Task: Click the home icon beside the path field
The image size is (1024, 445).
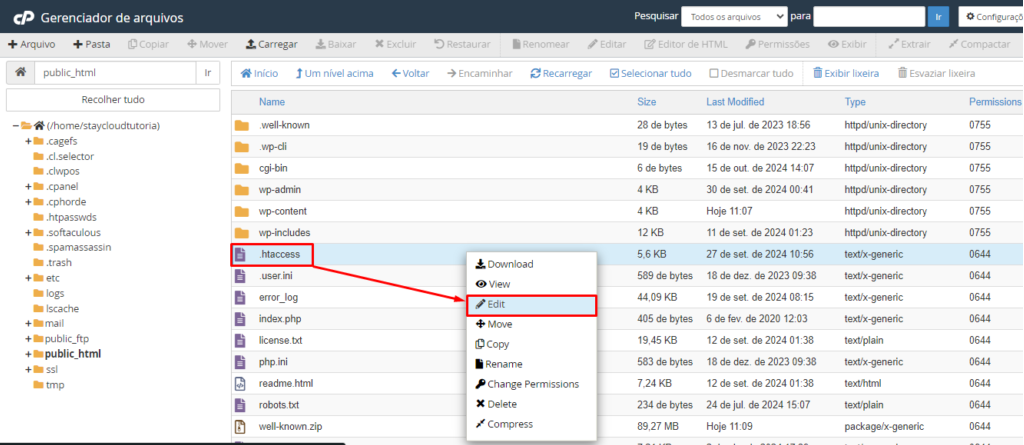Action: click(x=20, y=73)
